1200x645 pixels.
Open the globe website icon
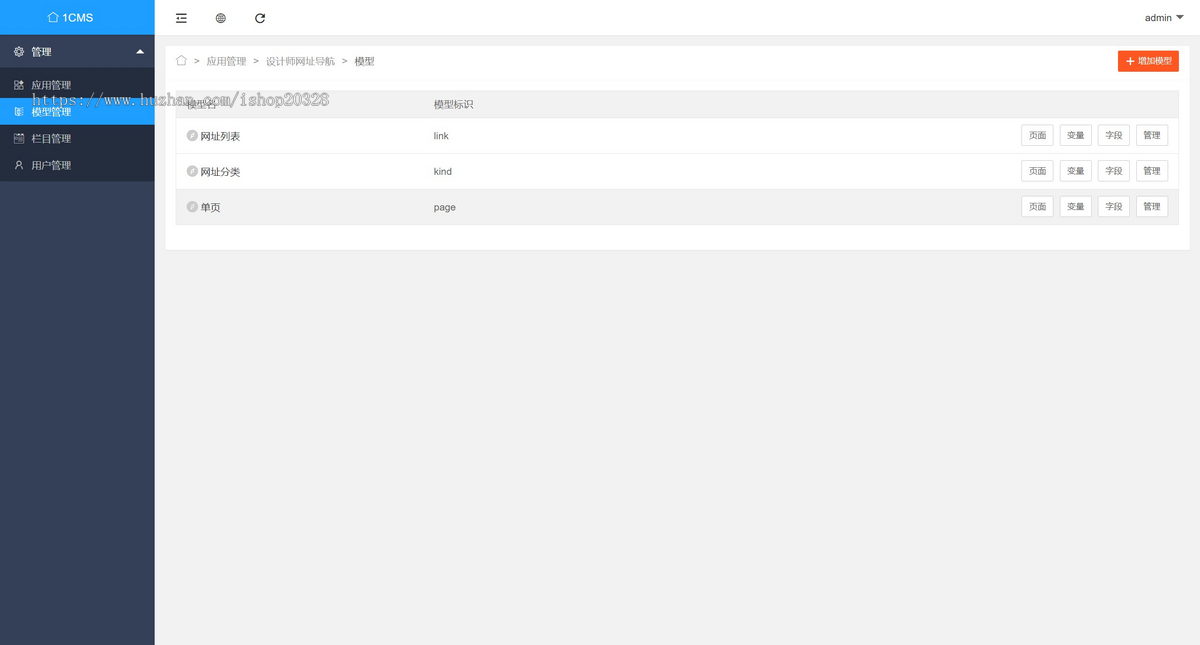221,18
